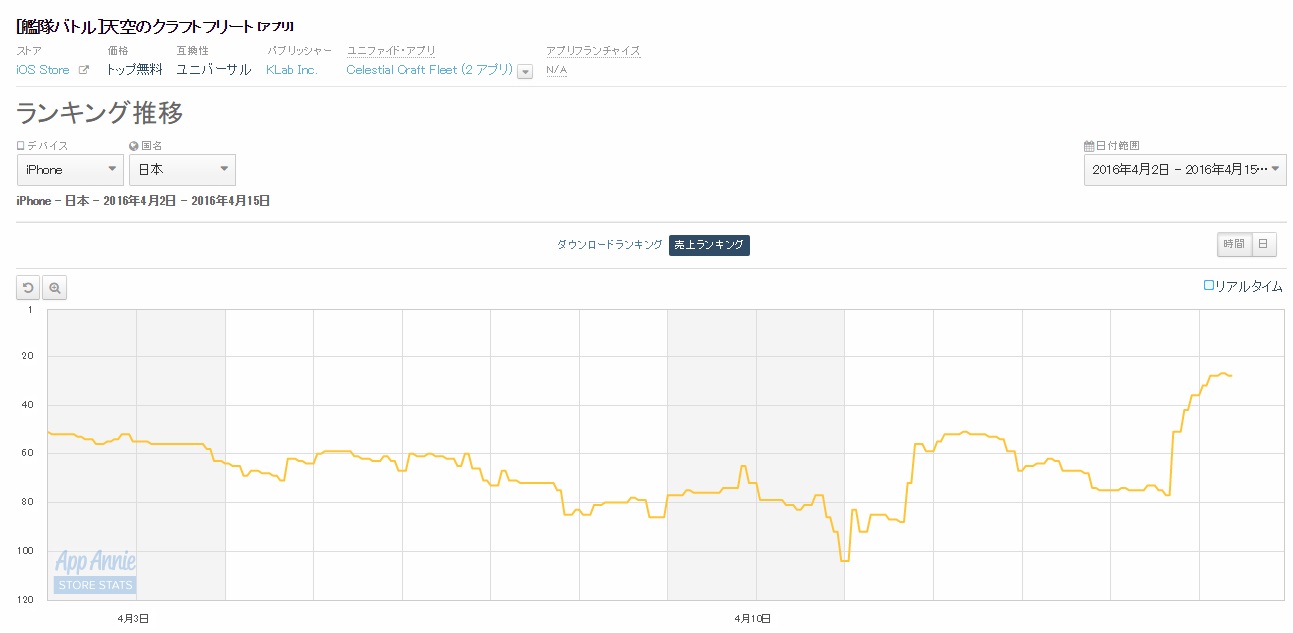
Task: Open the Celestial Craft Fleet (2 アプリ) link
Action: point(429,70)
